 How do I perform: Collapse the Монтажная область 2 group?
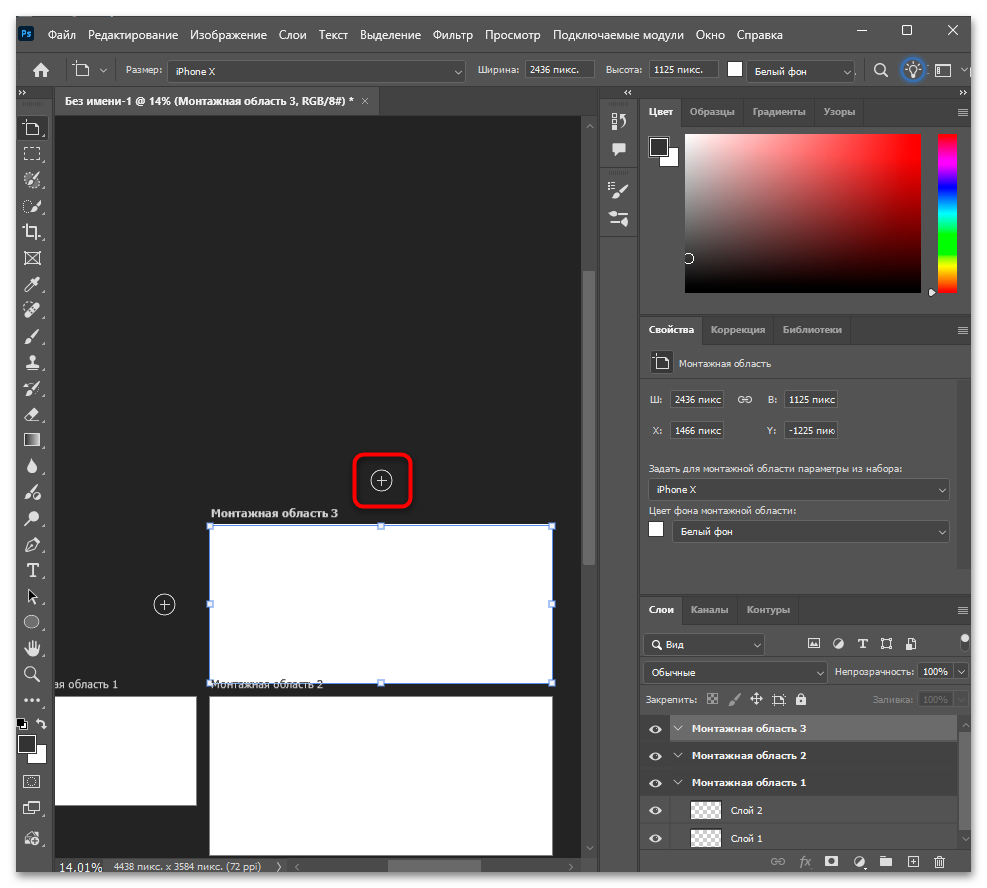coord(678,756)
